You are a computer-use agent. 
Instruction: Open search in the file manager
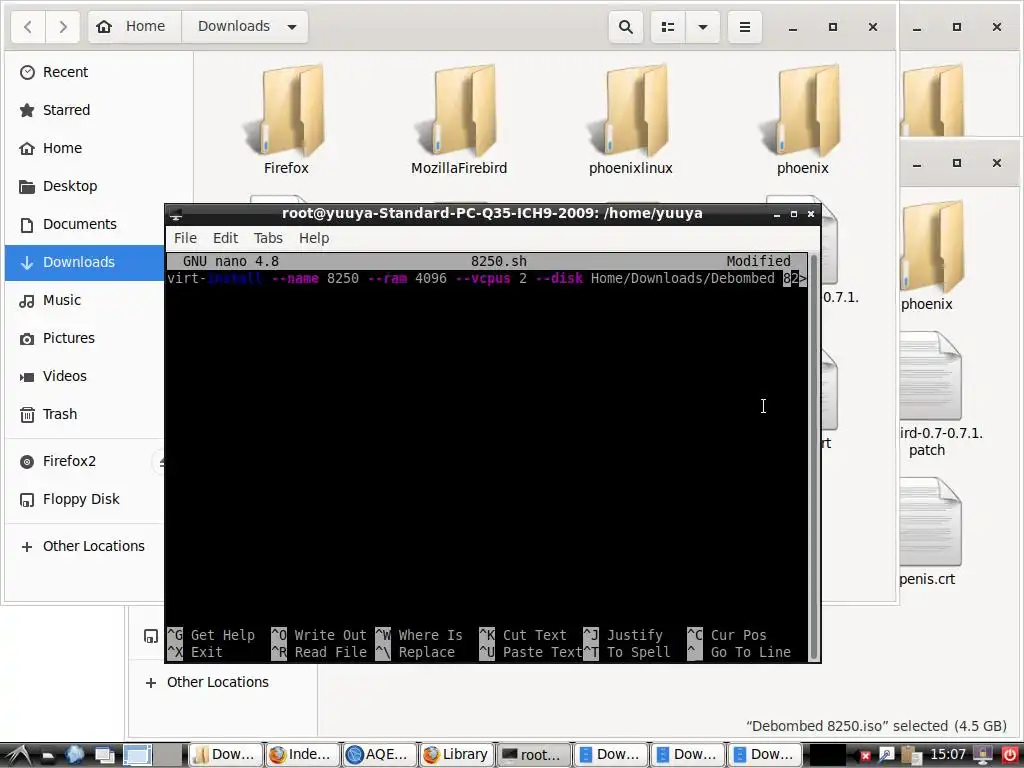[626, 27]
